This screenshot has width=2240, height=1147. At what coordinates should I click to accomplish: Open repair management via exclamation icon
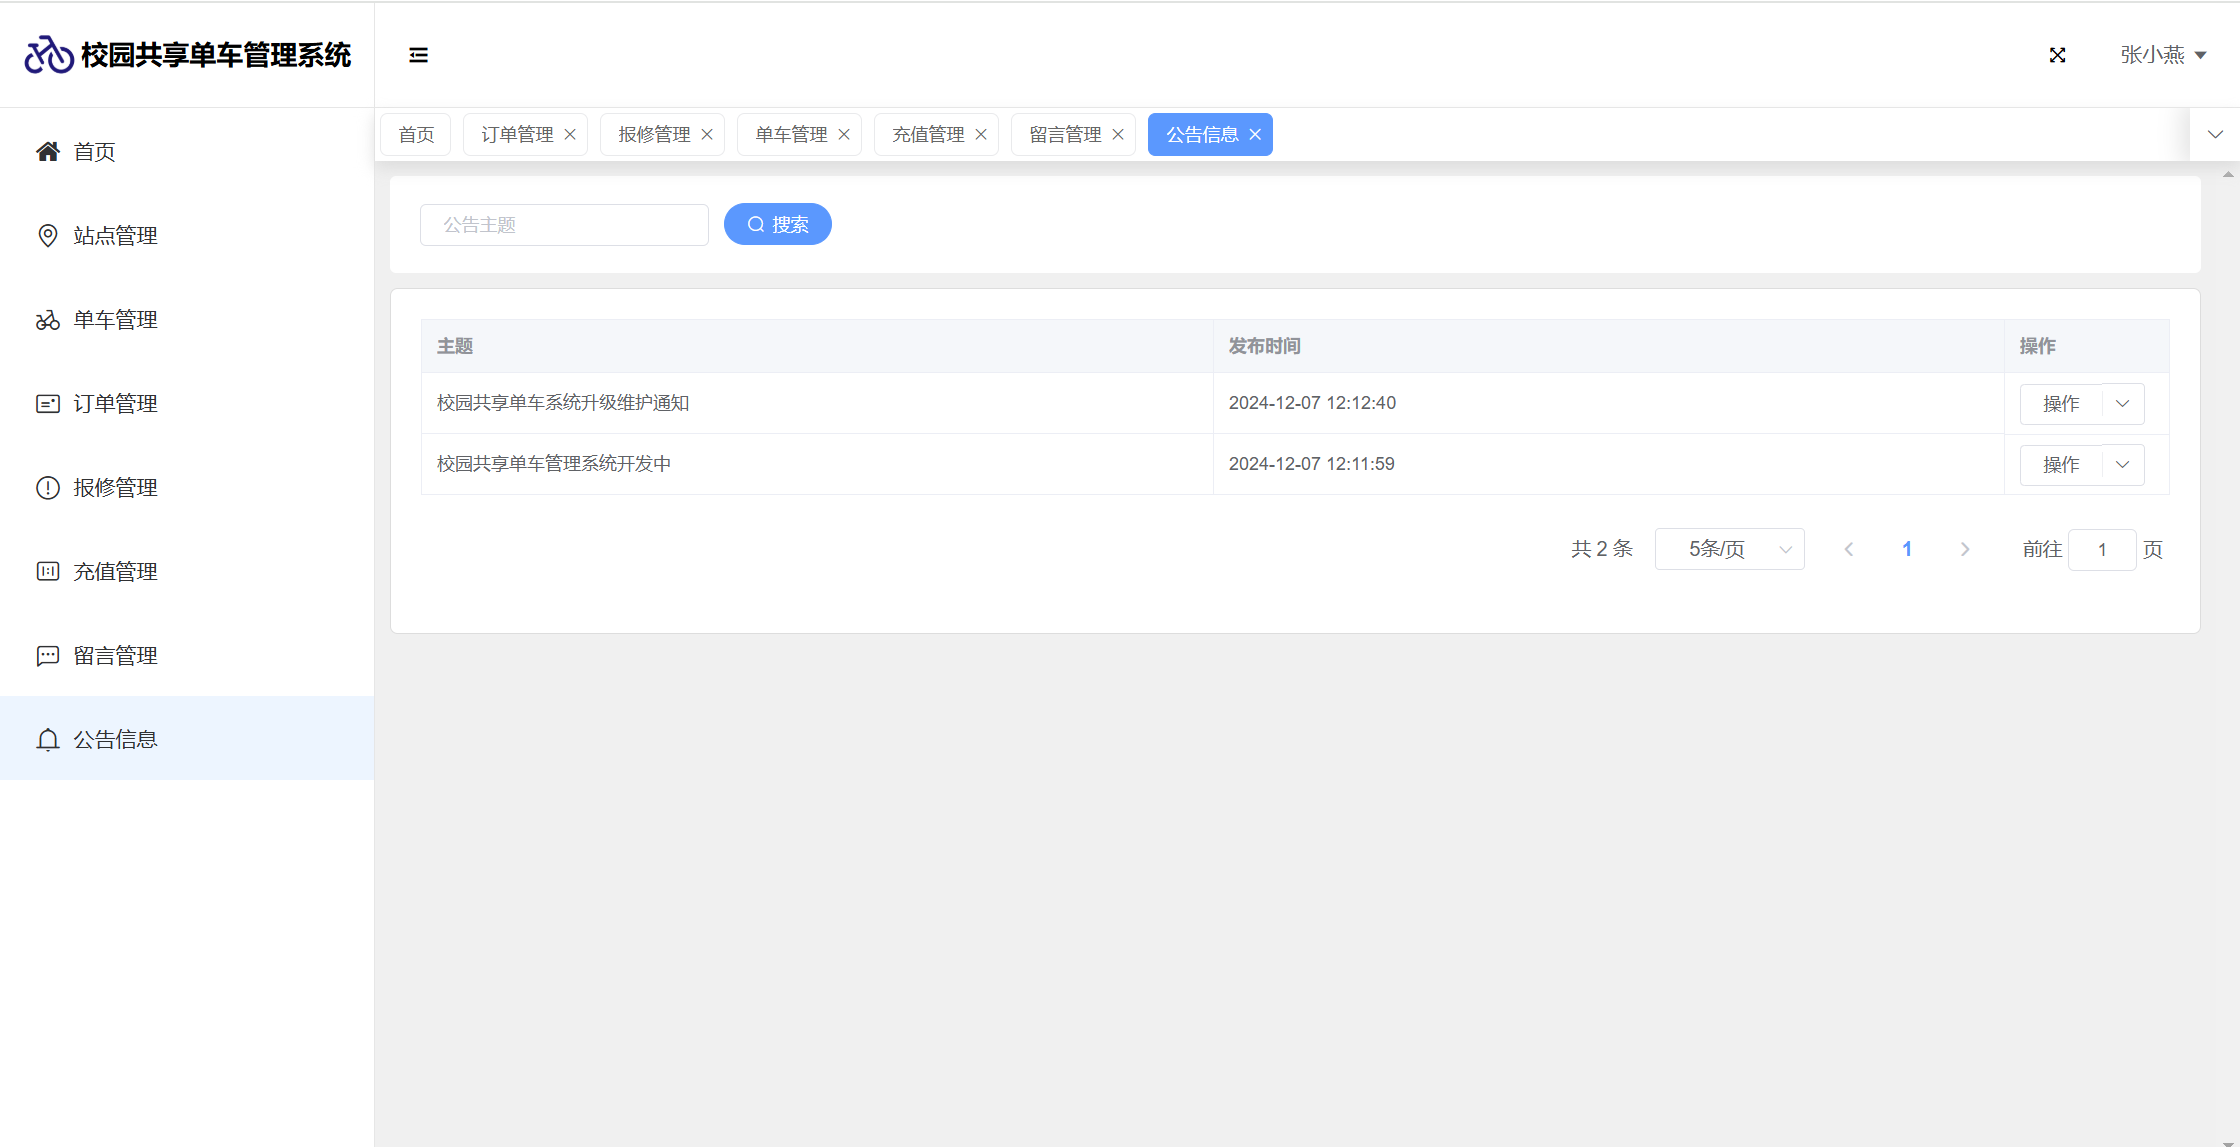47,488
